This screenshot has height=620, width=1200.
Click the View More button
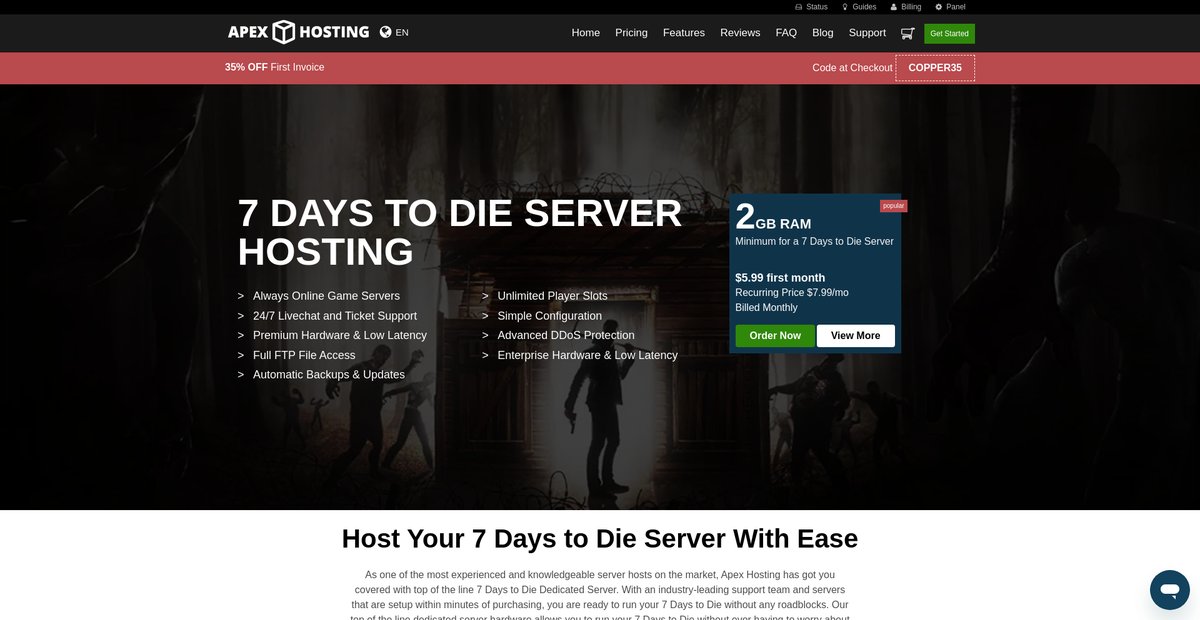click(856, 336)
